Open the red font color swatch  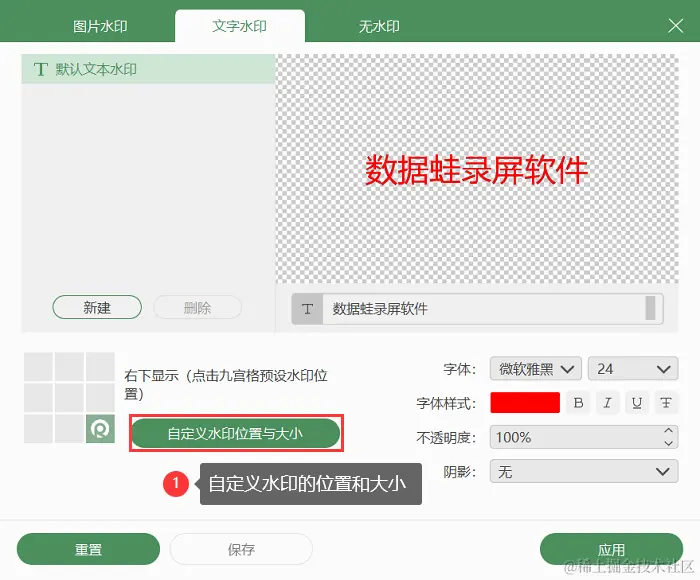coord(525,403)
